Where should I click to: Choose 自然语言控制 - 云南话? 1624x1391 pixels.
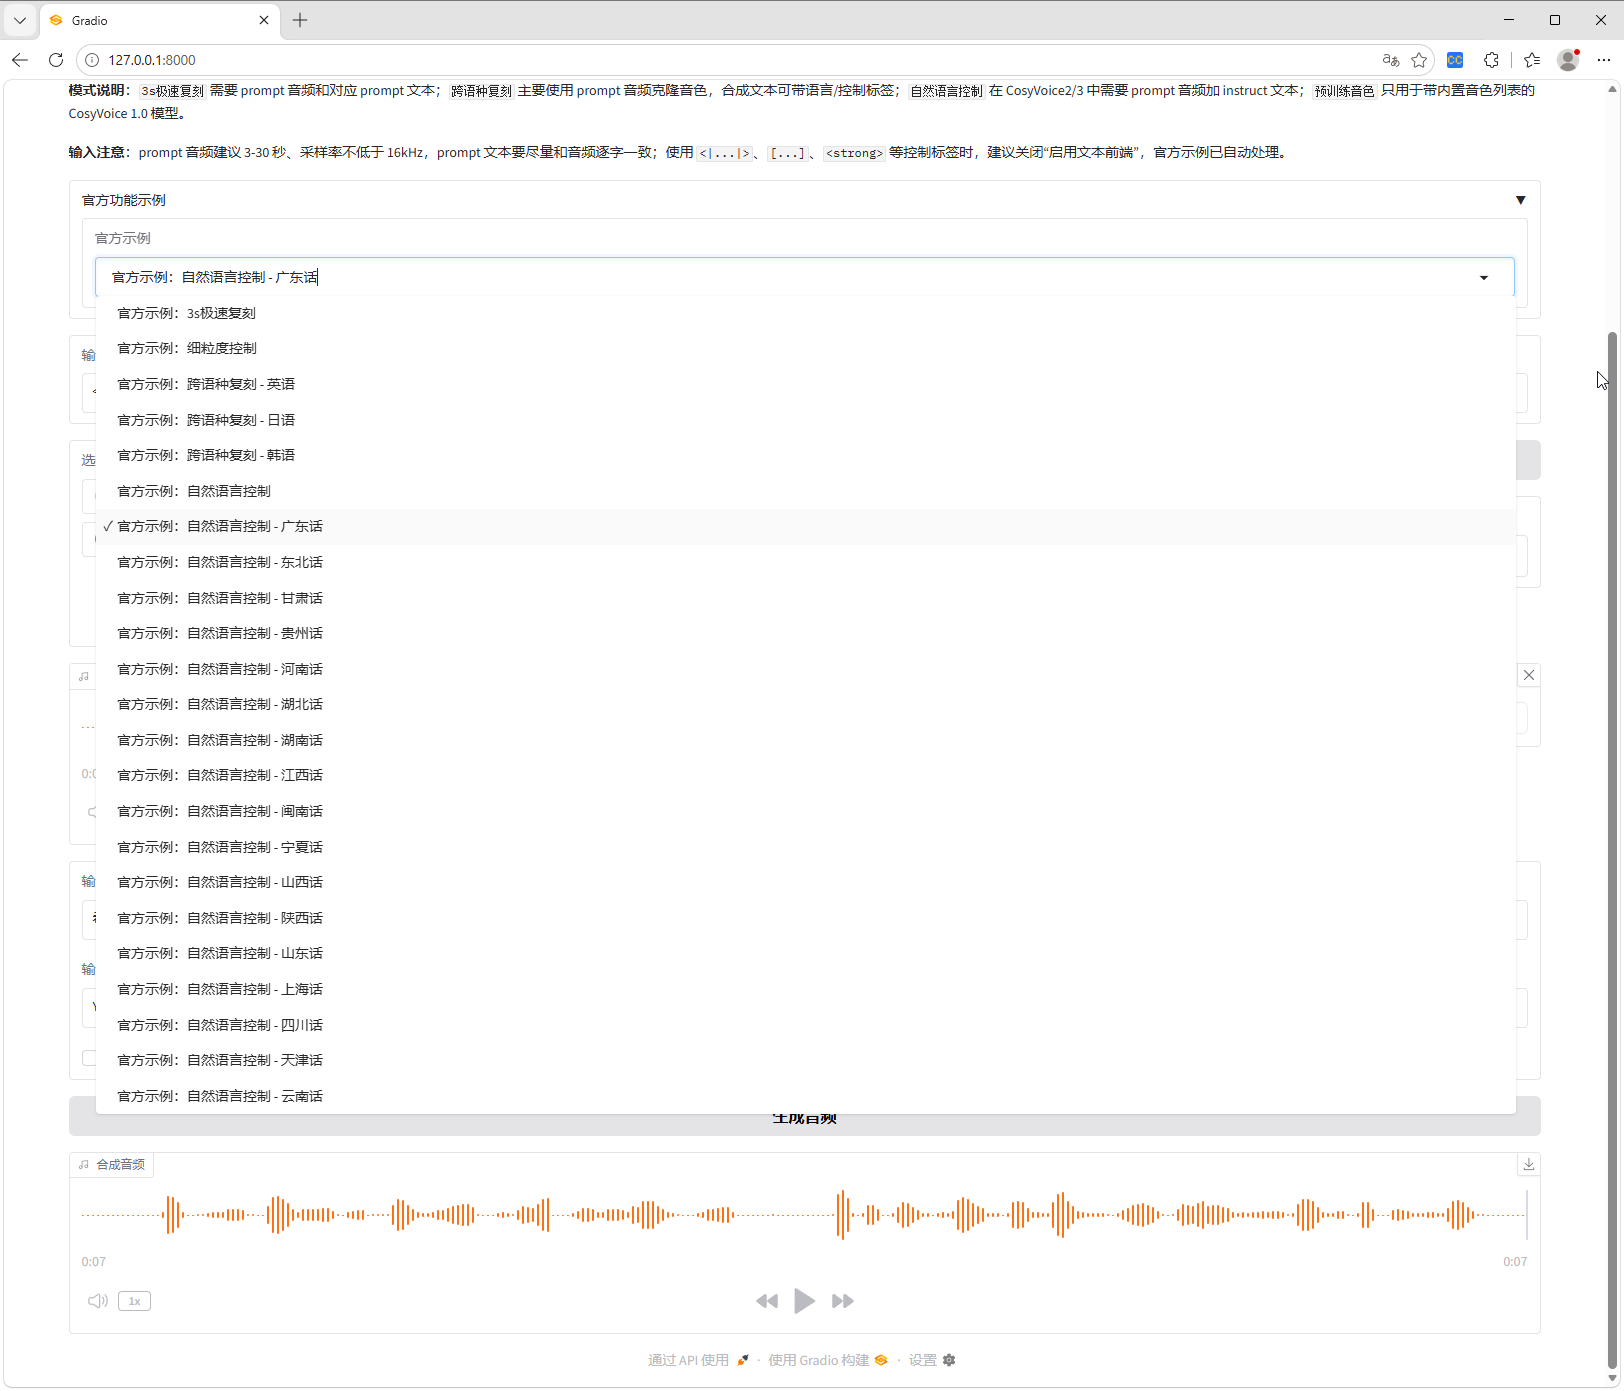pos(805,1096)
